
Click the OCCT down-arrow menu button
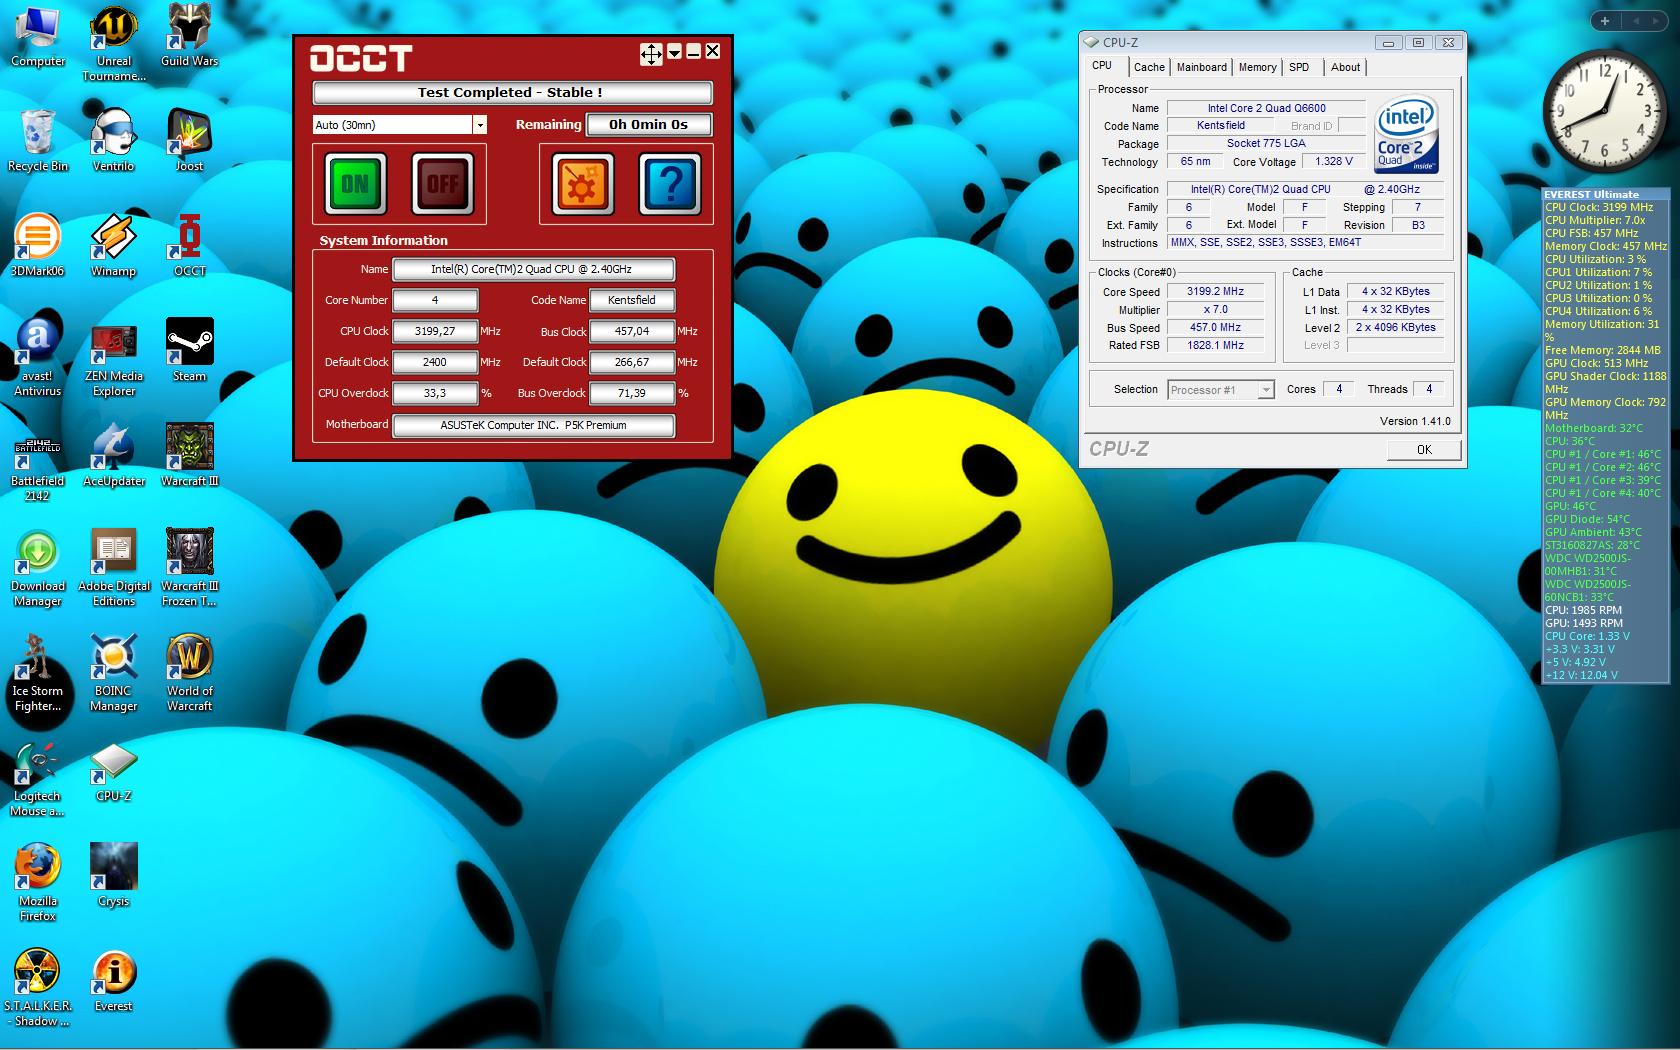674,52
